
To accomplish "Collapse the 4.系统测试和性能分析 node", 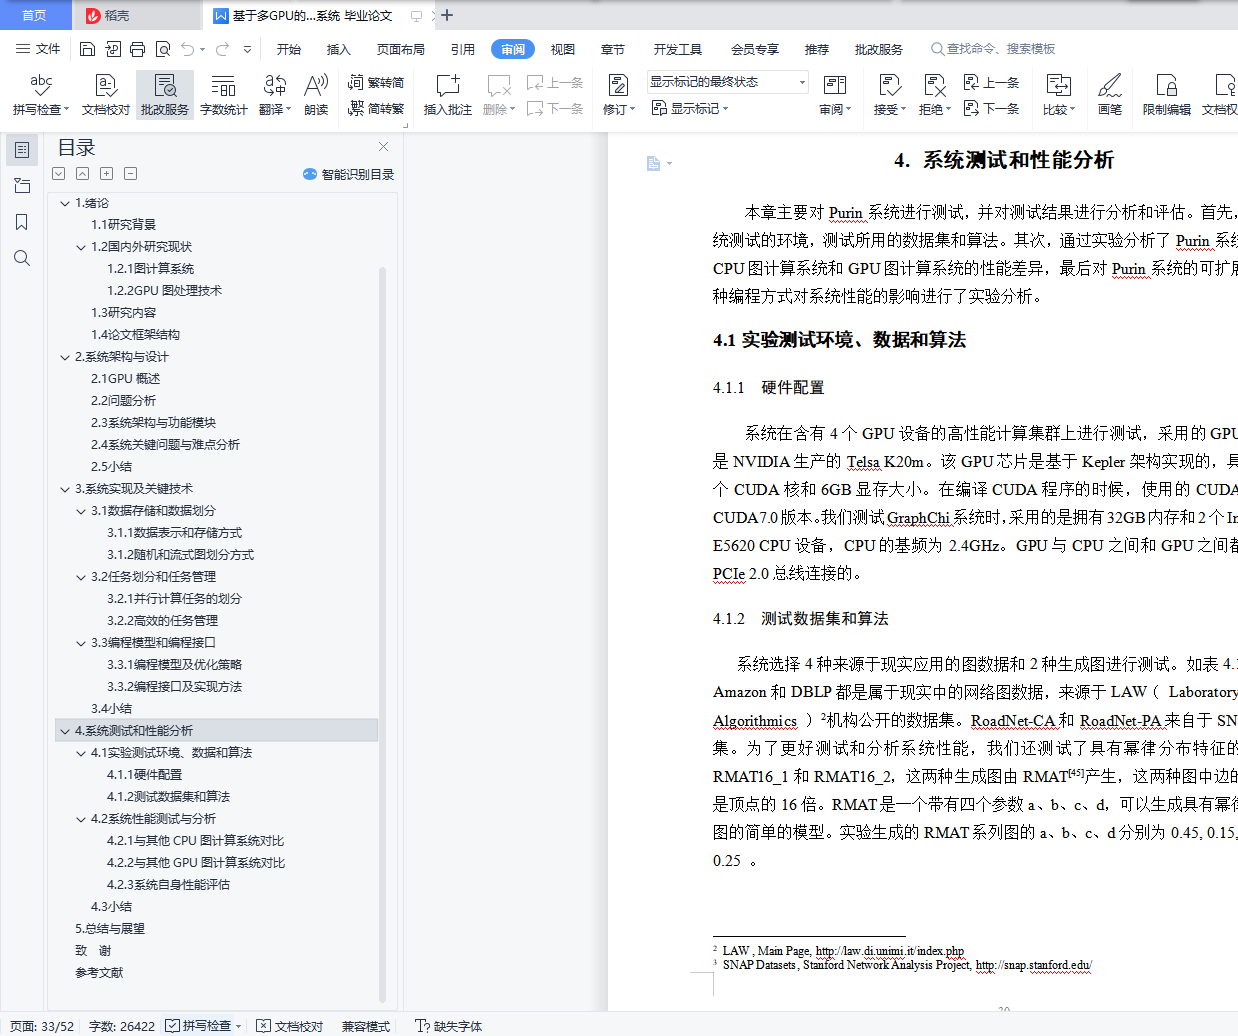I will (65, 731).
